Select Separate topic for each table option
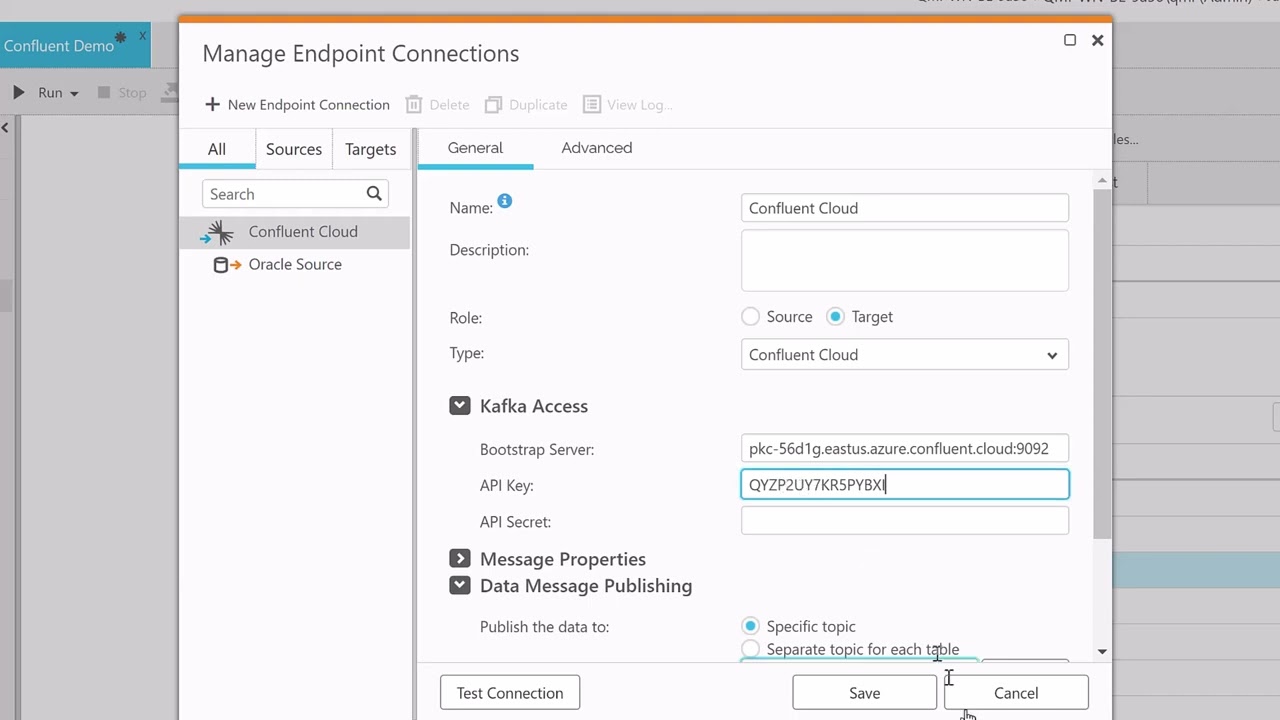The width and height of the screenshot is (1280, 720). 750,649
